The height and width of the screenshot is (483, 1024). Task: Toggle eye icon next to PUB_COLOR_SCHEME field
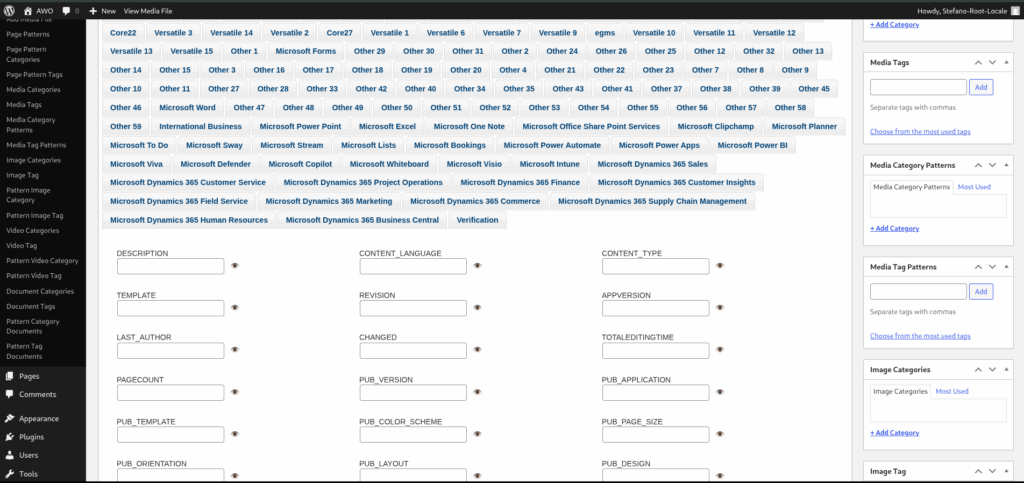click(x=477, y=434)
